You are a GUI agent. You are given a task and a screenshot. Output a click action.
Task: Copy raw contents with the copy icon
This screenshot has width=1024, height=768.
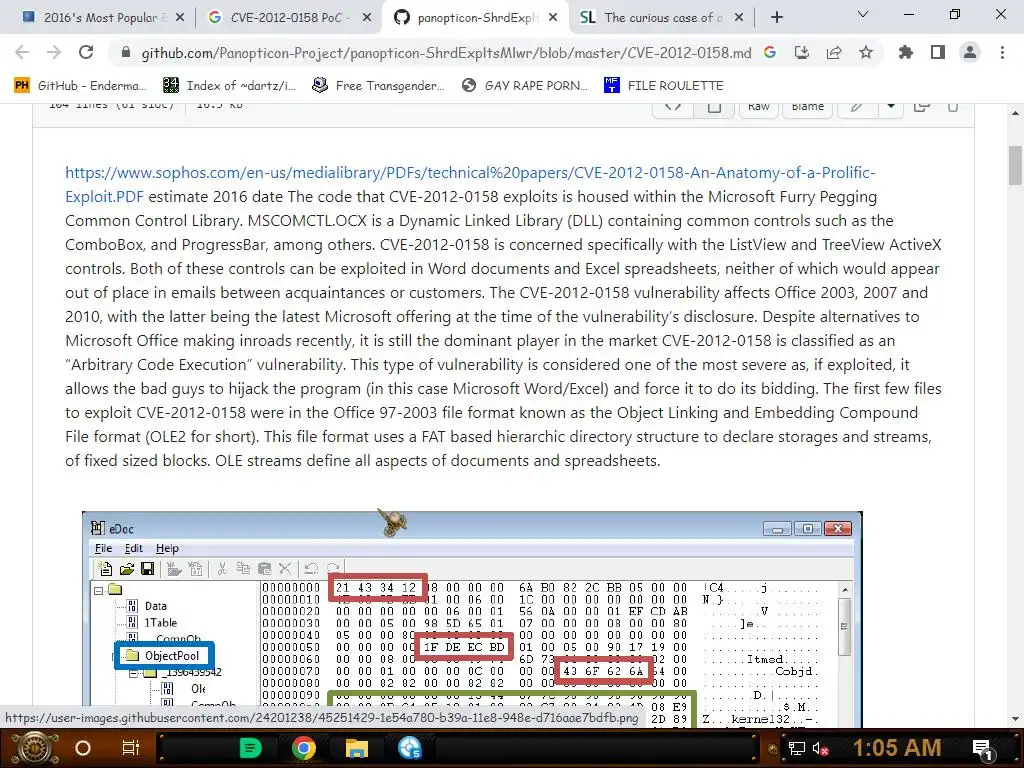click(921, 108)
